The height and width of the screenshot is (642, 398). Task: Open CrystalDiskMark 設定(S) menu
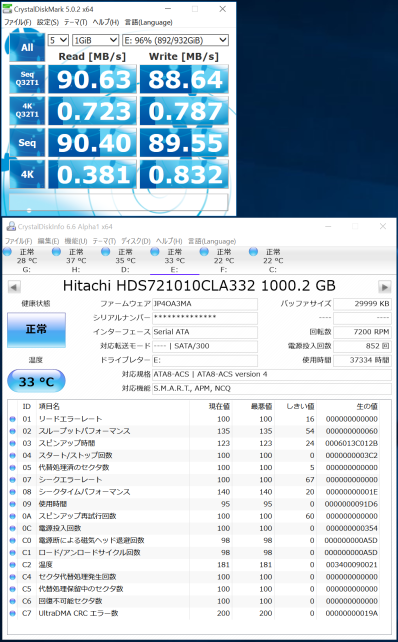click(x=47, y=22)
